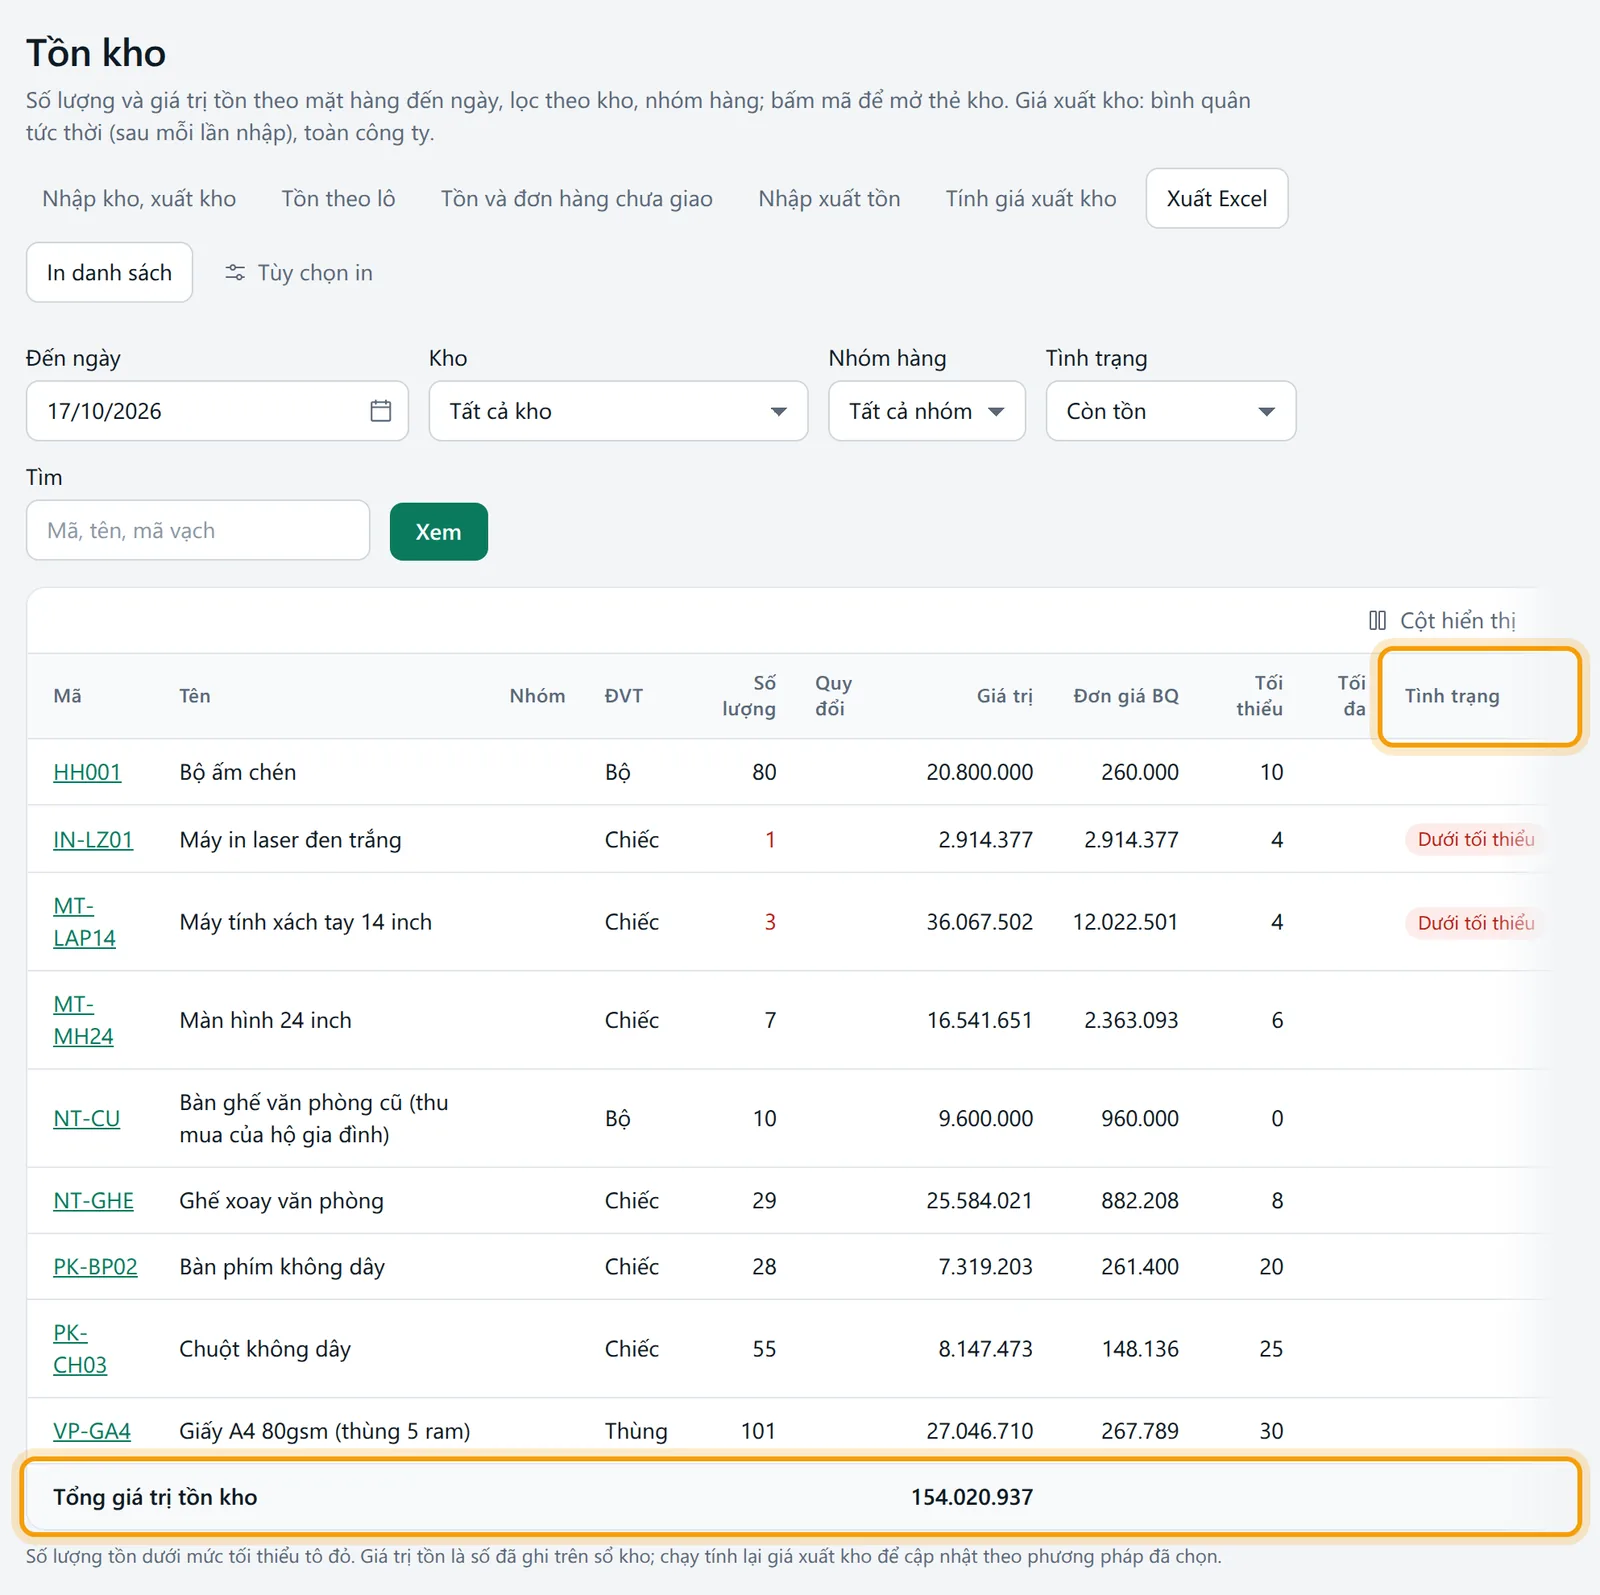Open the MT-MH24 item link
Image resolution: width=1600 pixels, height=1595 pixels.
tap(83, 1020)
